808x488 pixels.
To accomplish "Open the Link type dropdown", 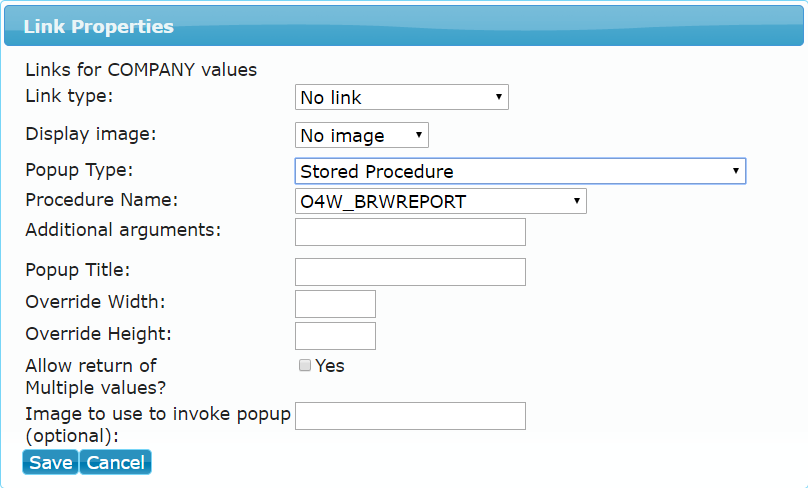I will coord(401,97).
